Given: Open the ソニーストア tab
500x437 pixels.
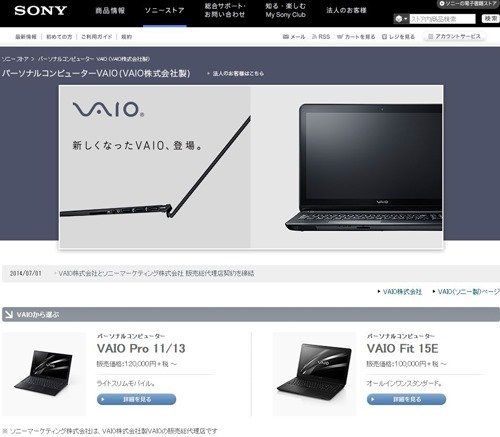Looking at the screenshot, I should (165, 11).
